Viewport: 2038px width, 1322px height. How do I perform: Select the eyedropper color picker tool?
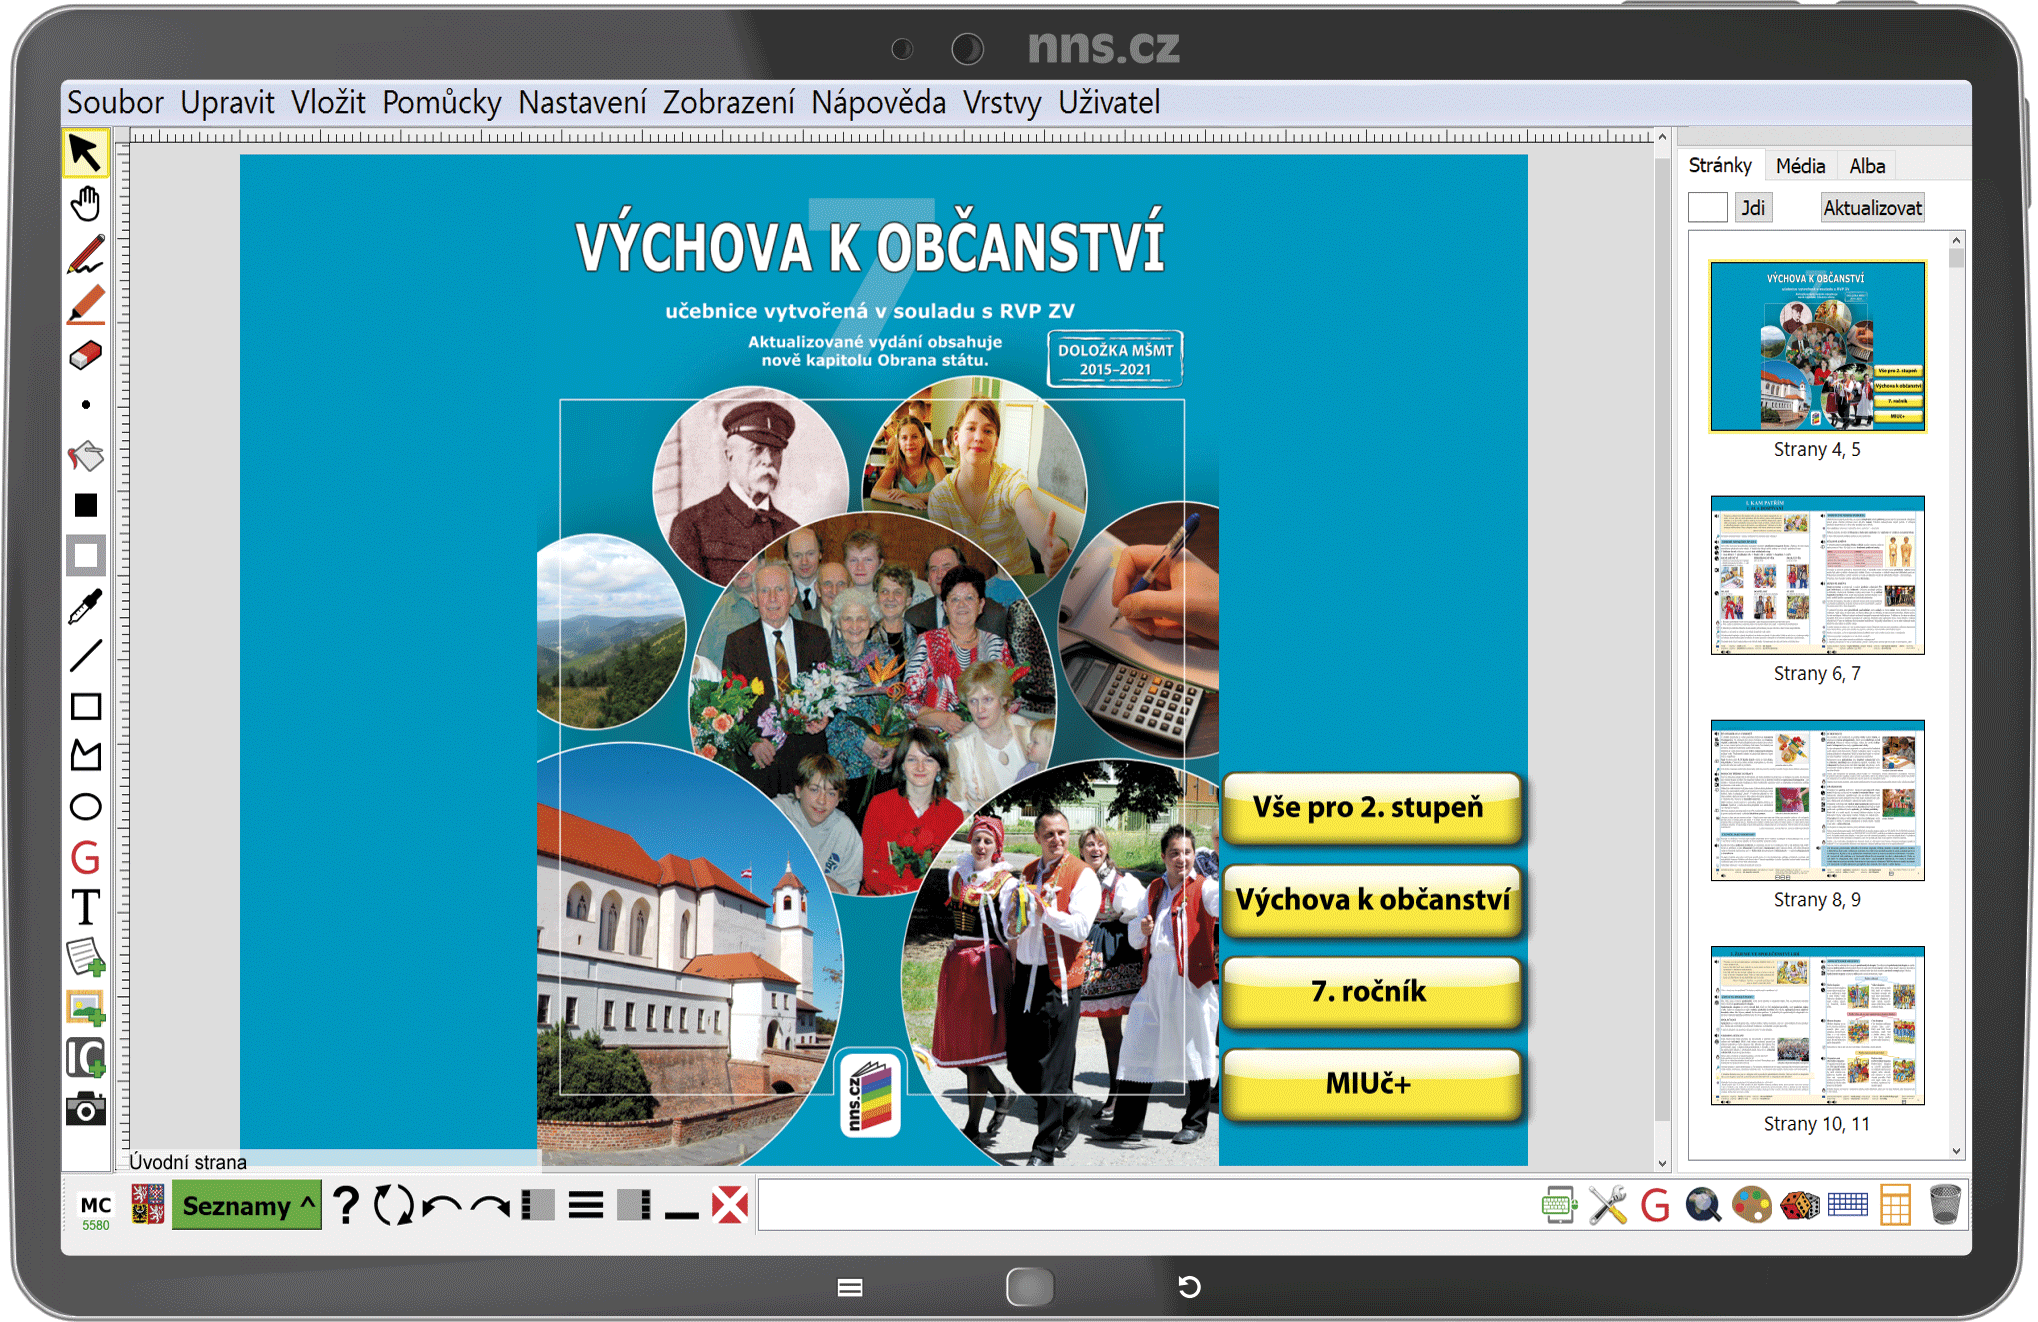(x=86, y=606)
